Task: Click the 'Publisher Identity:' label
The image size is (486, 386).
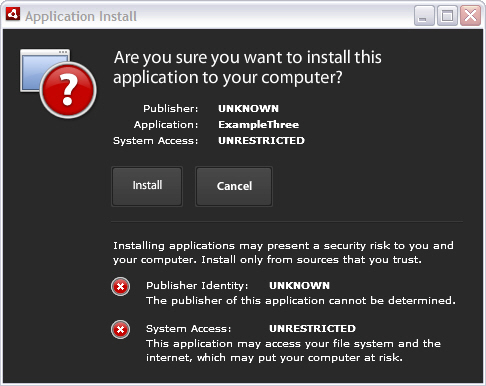Action: tap(197, 286)
